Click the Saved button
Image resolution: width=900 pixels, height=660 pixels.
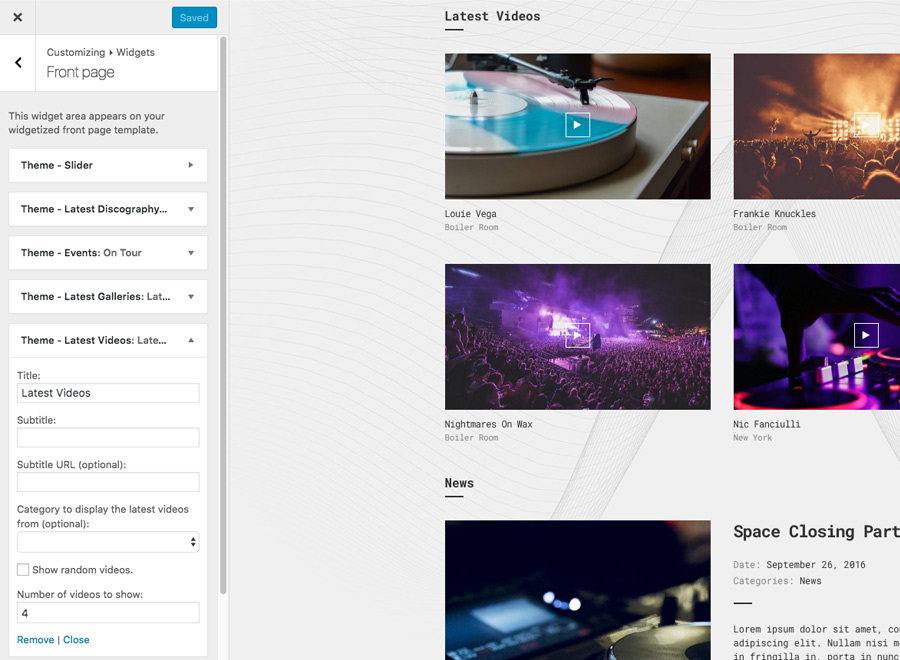[x=194, y=18]
